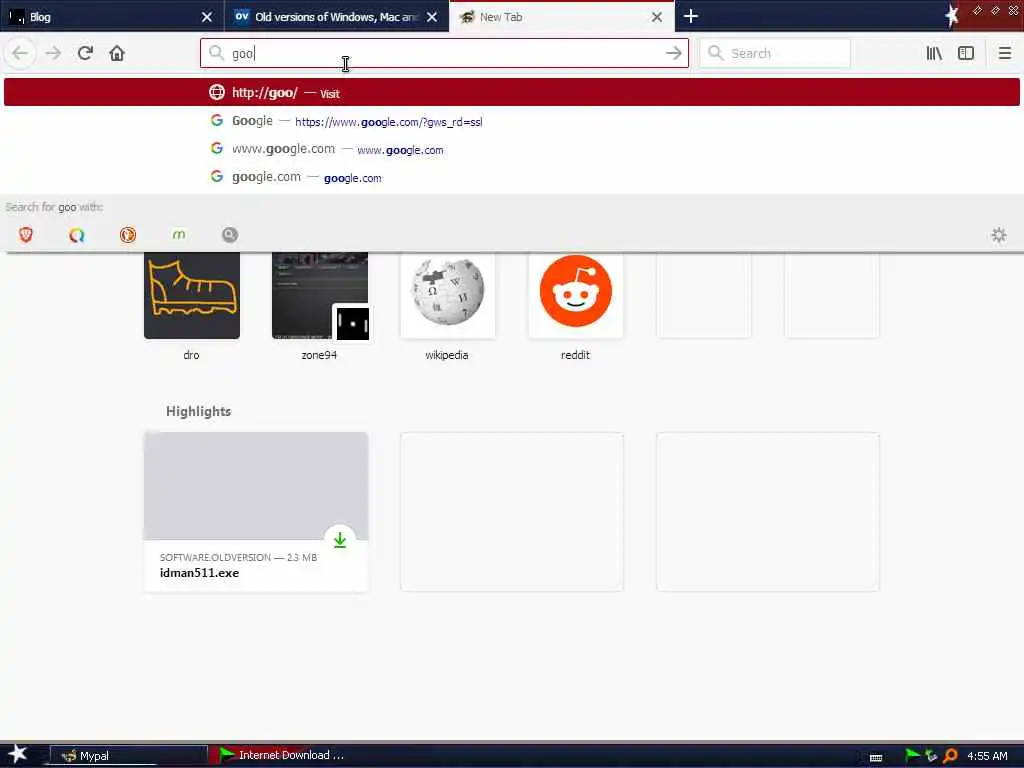Click the forward navigation arrow
The image size is (1024, 768).
[53, 53]
